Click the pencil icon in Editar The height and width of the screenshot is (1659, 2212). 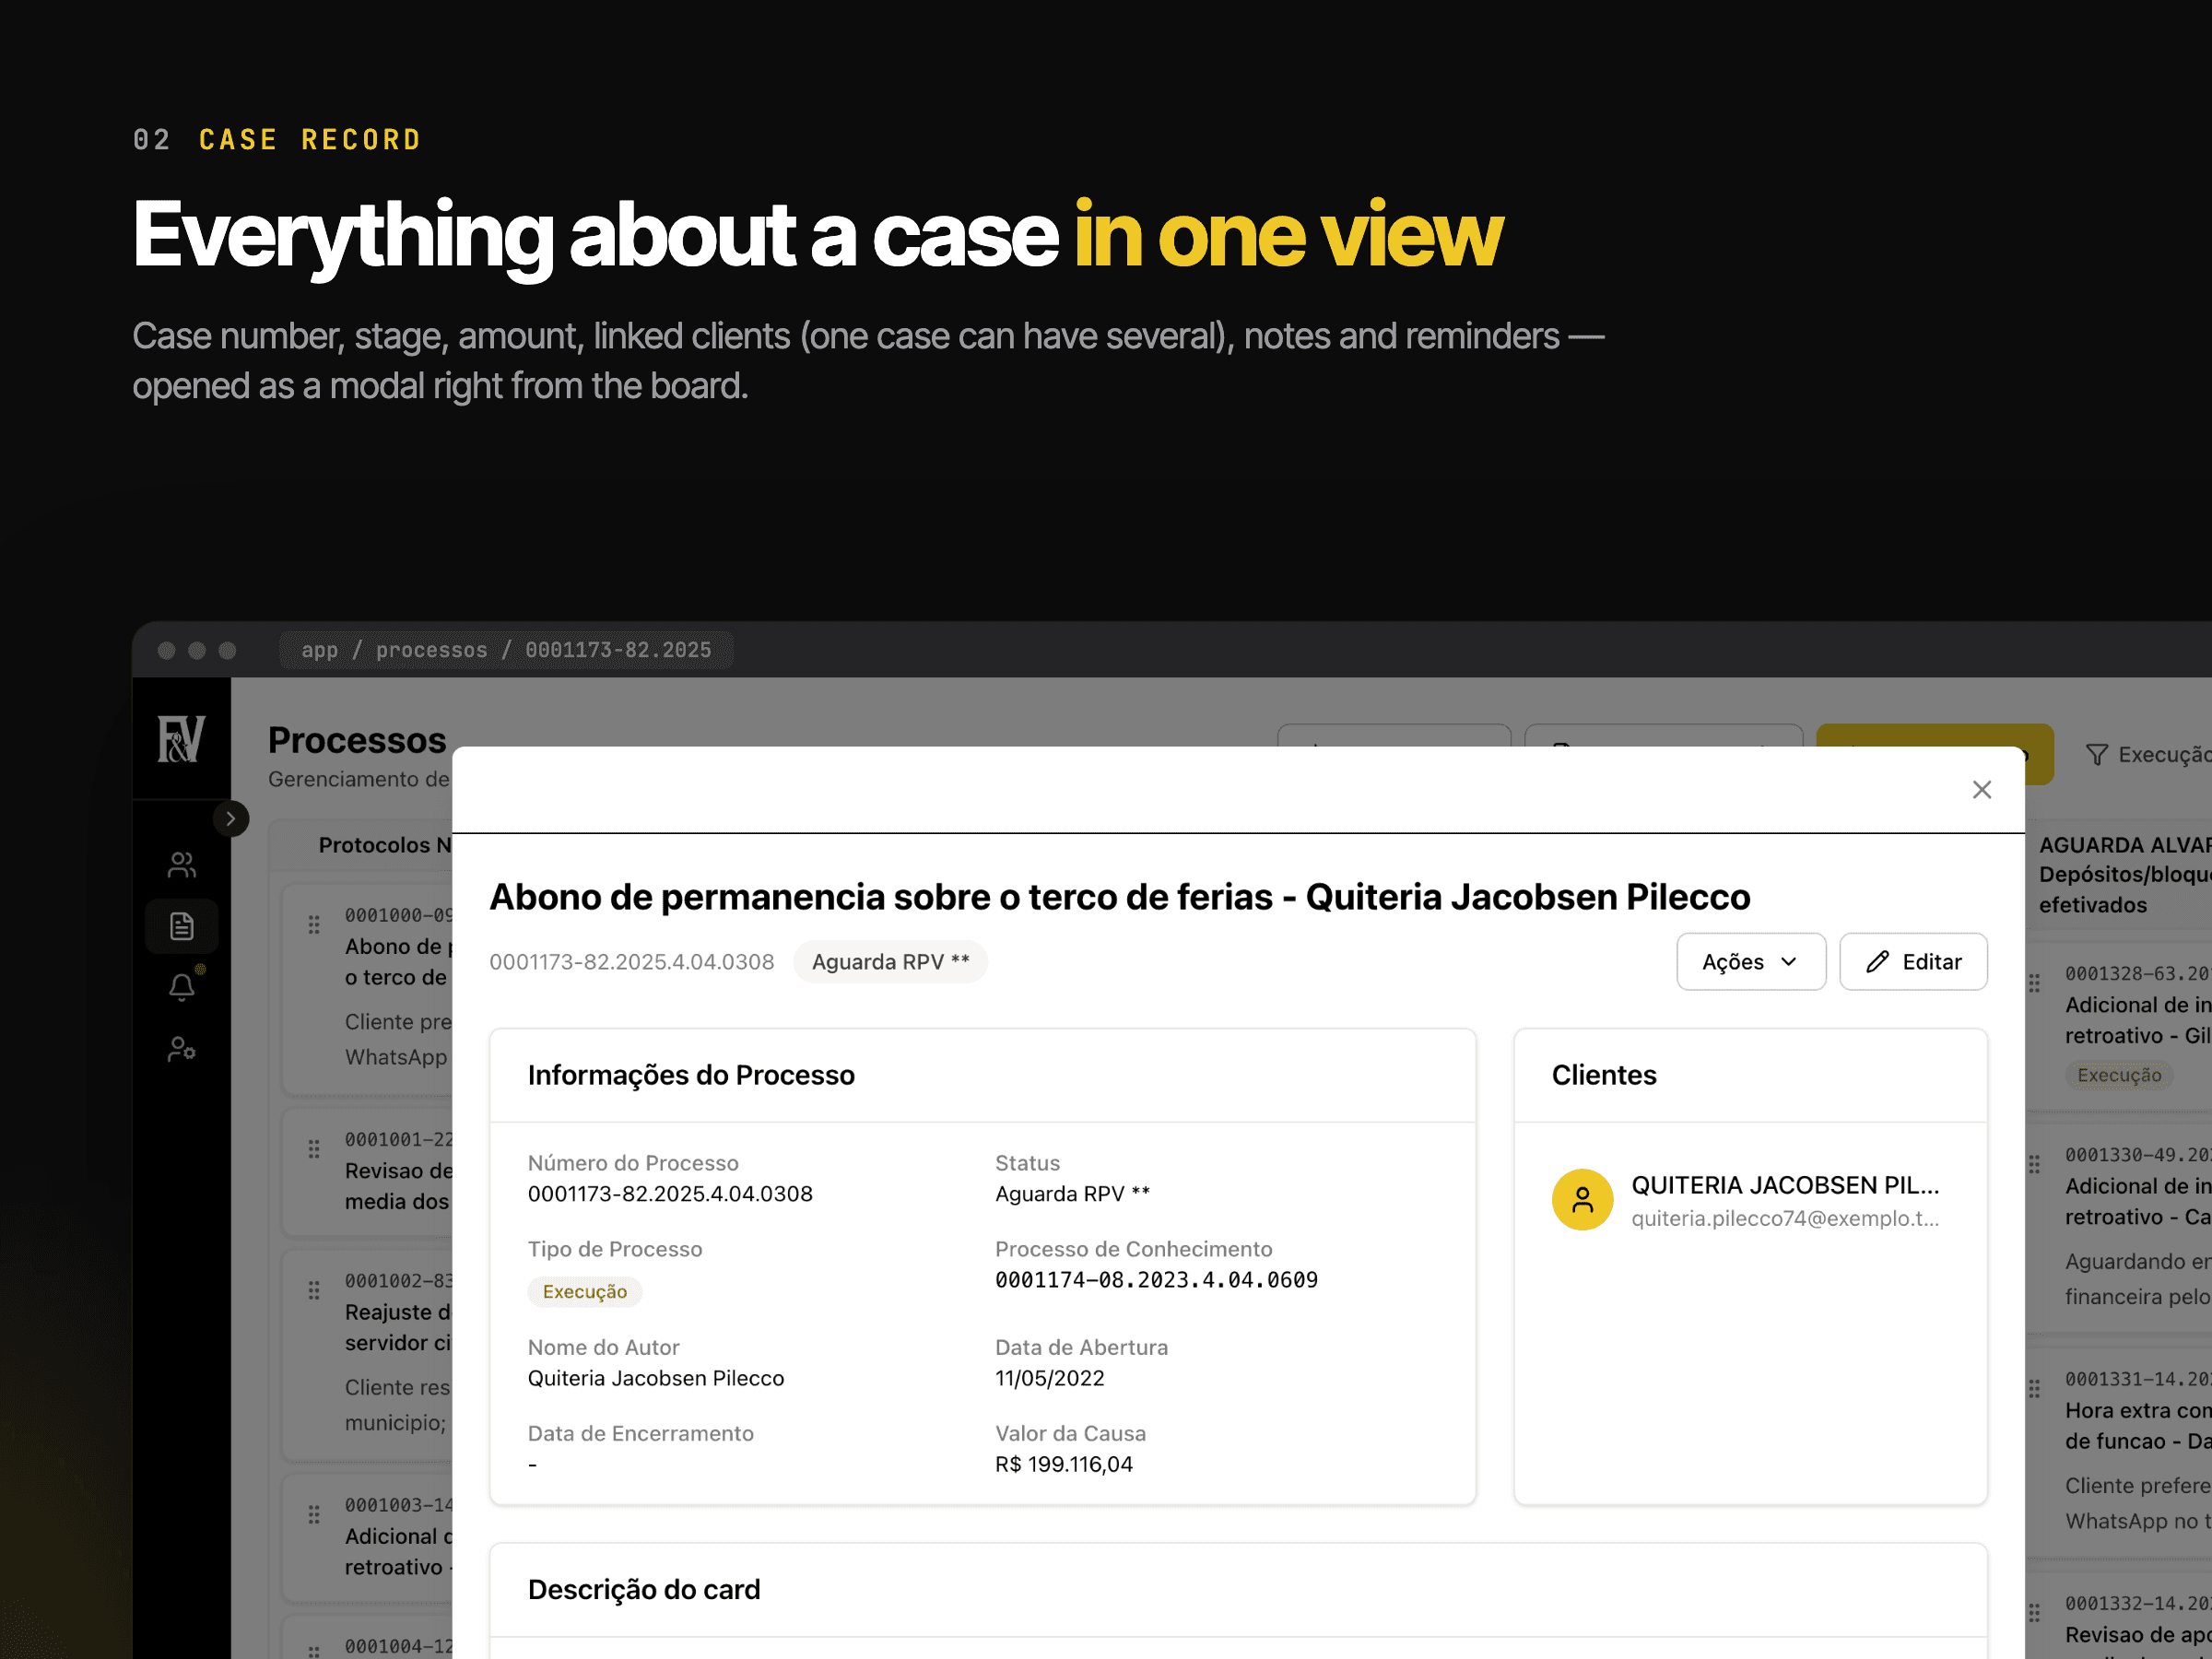pyautogui.click(x=1877, y=961)
